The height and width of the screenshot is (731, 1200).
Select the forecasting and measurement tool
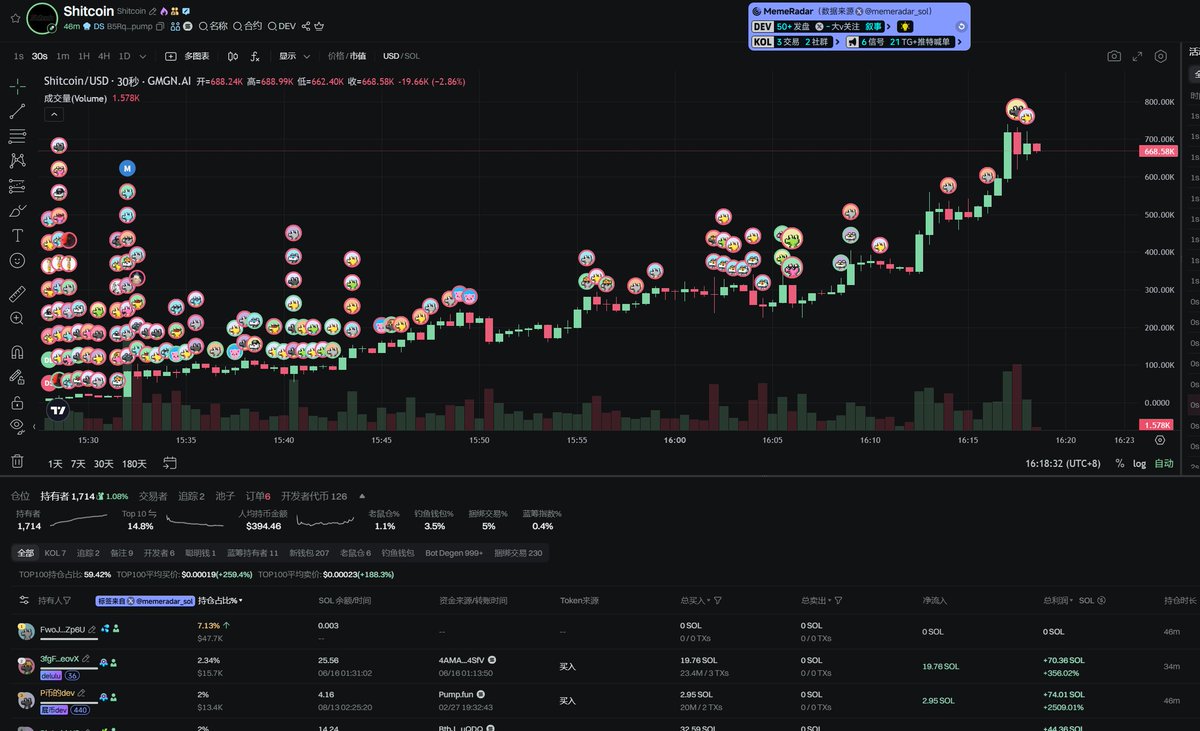coord(17,186)
